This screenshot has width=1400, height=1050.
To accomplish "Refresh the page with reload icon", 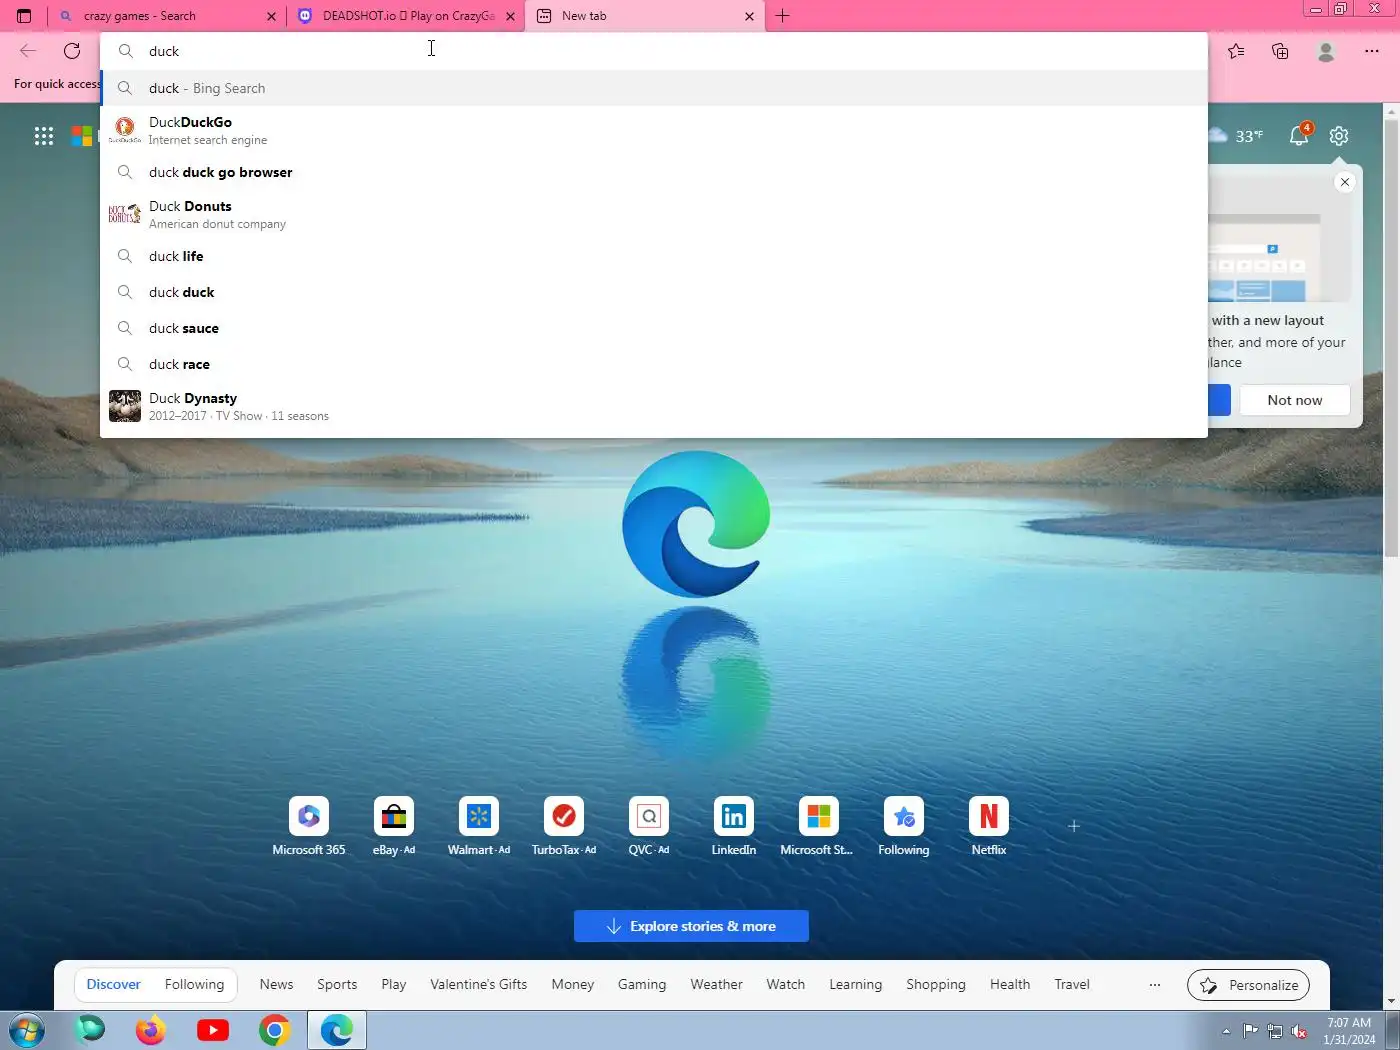I will click(72, 51).
